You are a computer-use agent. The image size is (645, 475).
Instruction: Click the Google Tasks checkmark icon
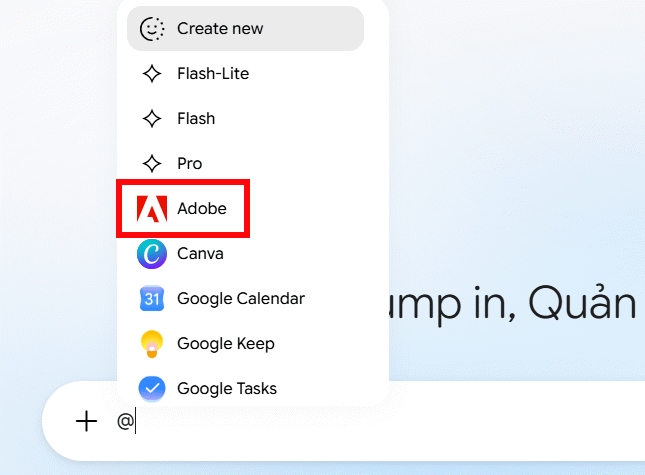click(152, 389)
